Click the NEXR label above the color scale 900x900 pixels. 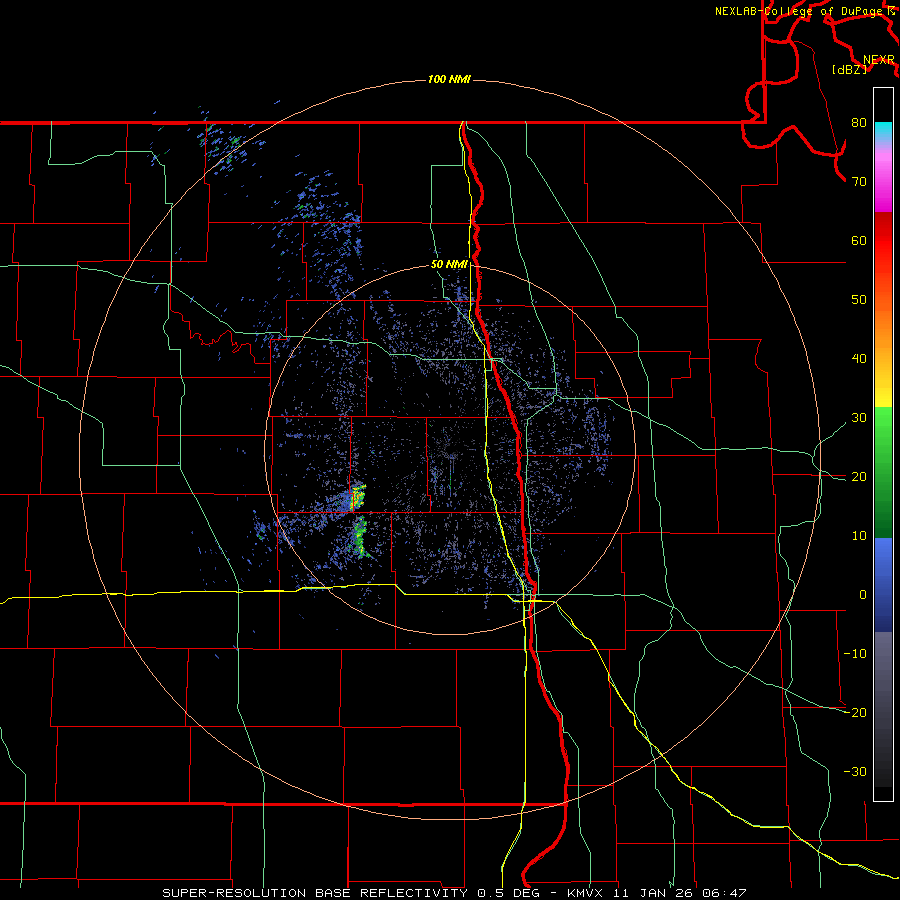pyautogui.click(x=879, y=60)
